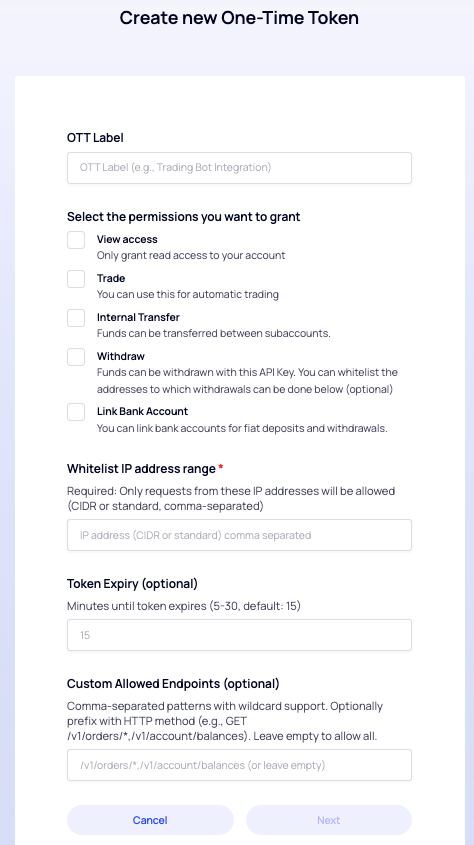Focus the Token Expiry minutes field
The height and width of the screenshot is (845, 474).
(x=239, y=635)
